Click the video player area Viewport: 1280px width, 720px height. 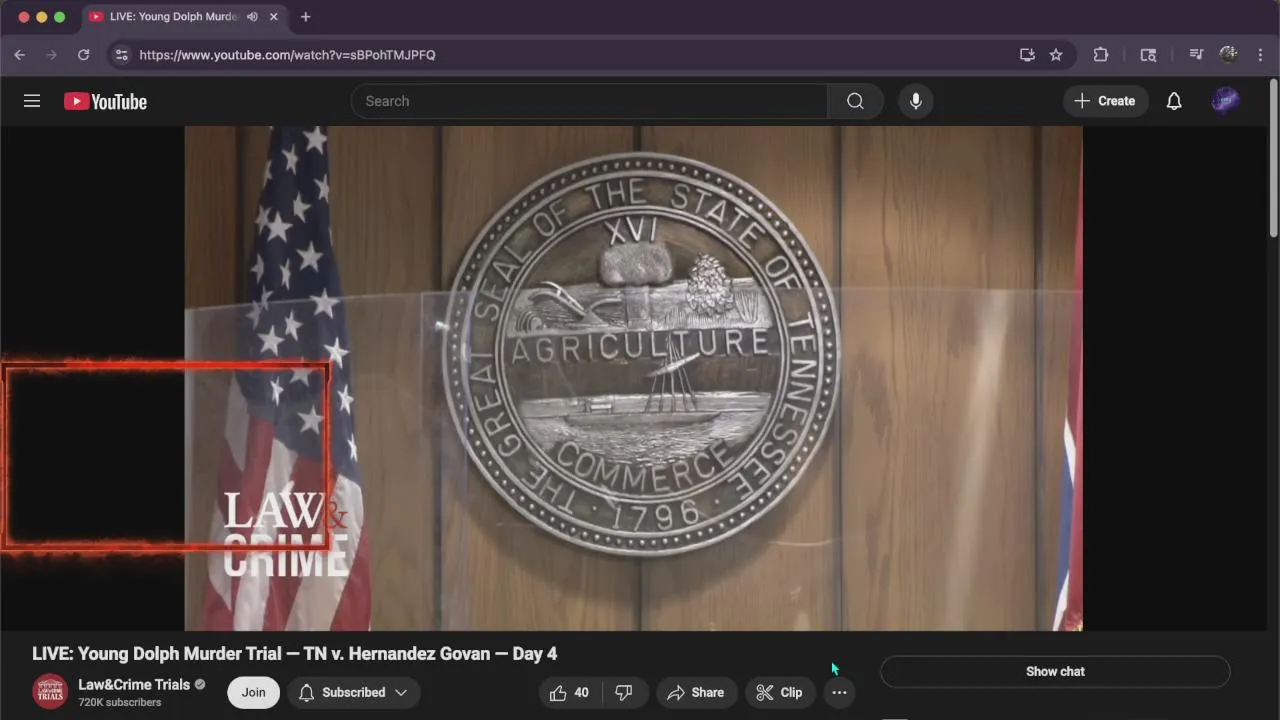click(x=633, y=378)
